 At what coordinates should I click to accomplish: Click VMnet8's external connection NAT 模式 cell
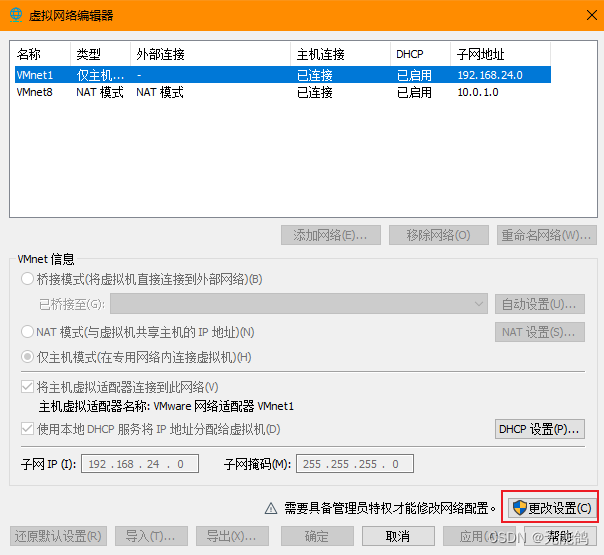click(160, 92)
